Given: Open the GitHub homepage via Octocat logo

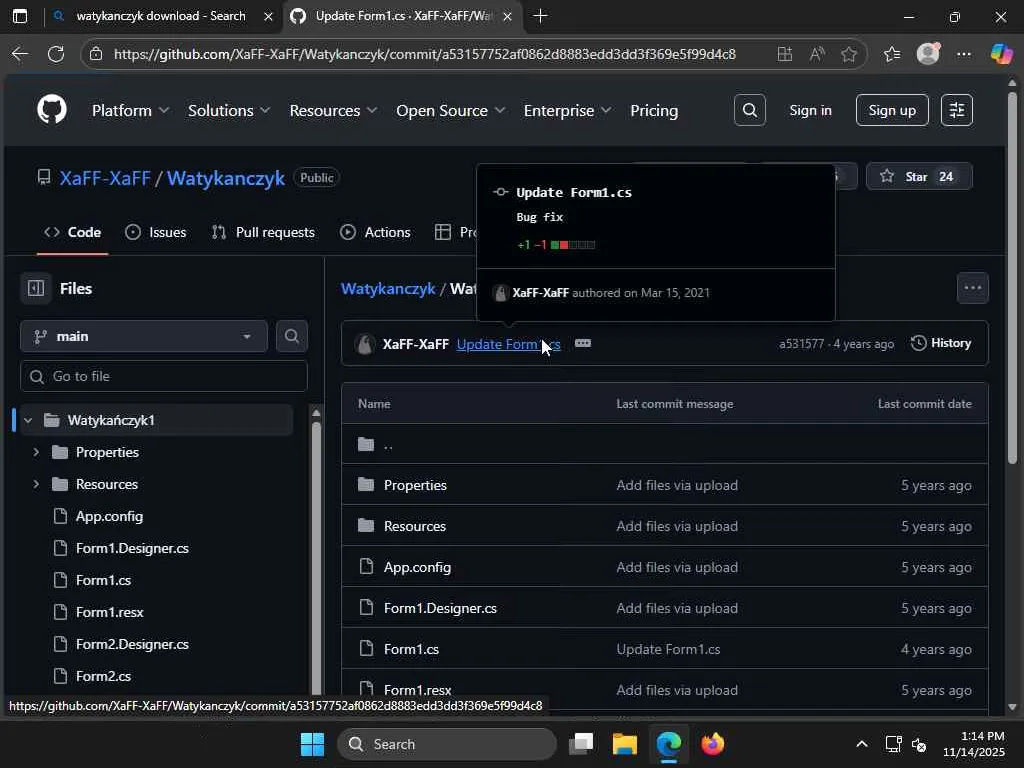Looking at the screenshot, I should pyautogui.click(x=52, y=110).
